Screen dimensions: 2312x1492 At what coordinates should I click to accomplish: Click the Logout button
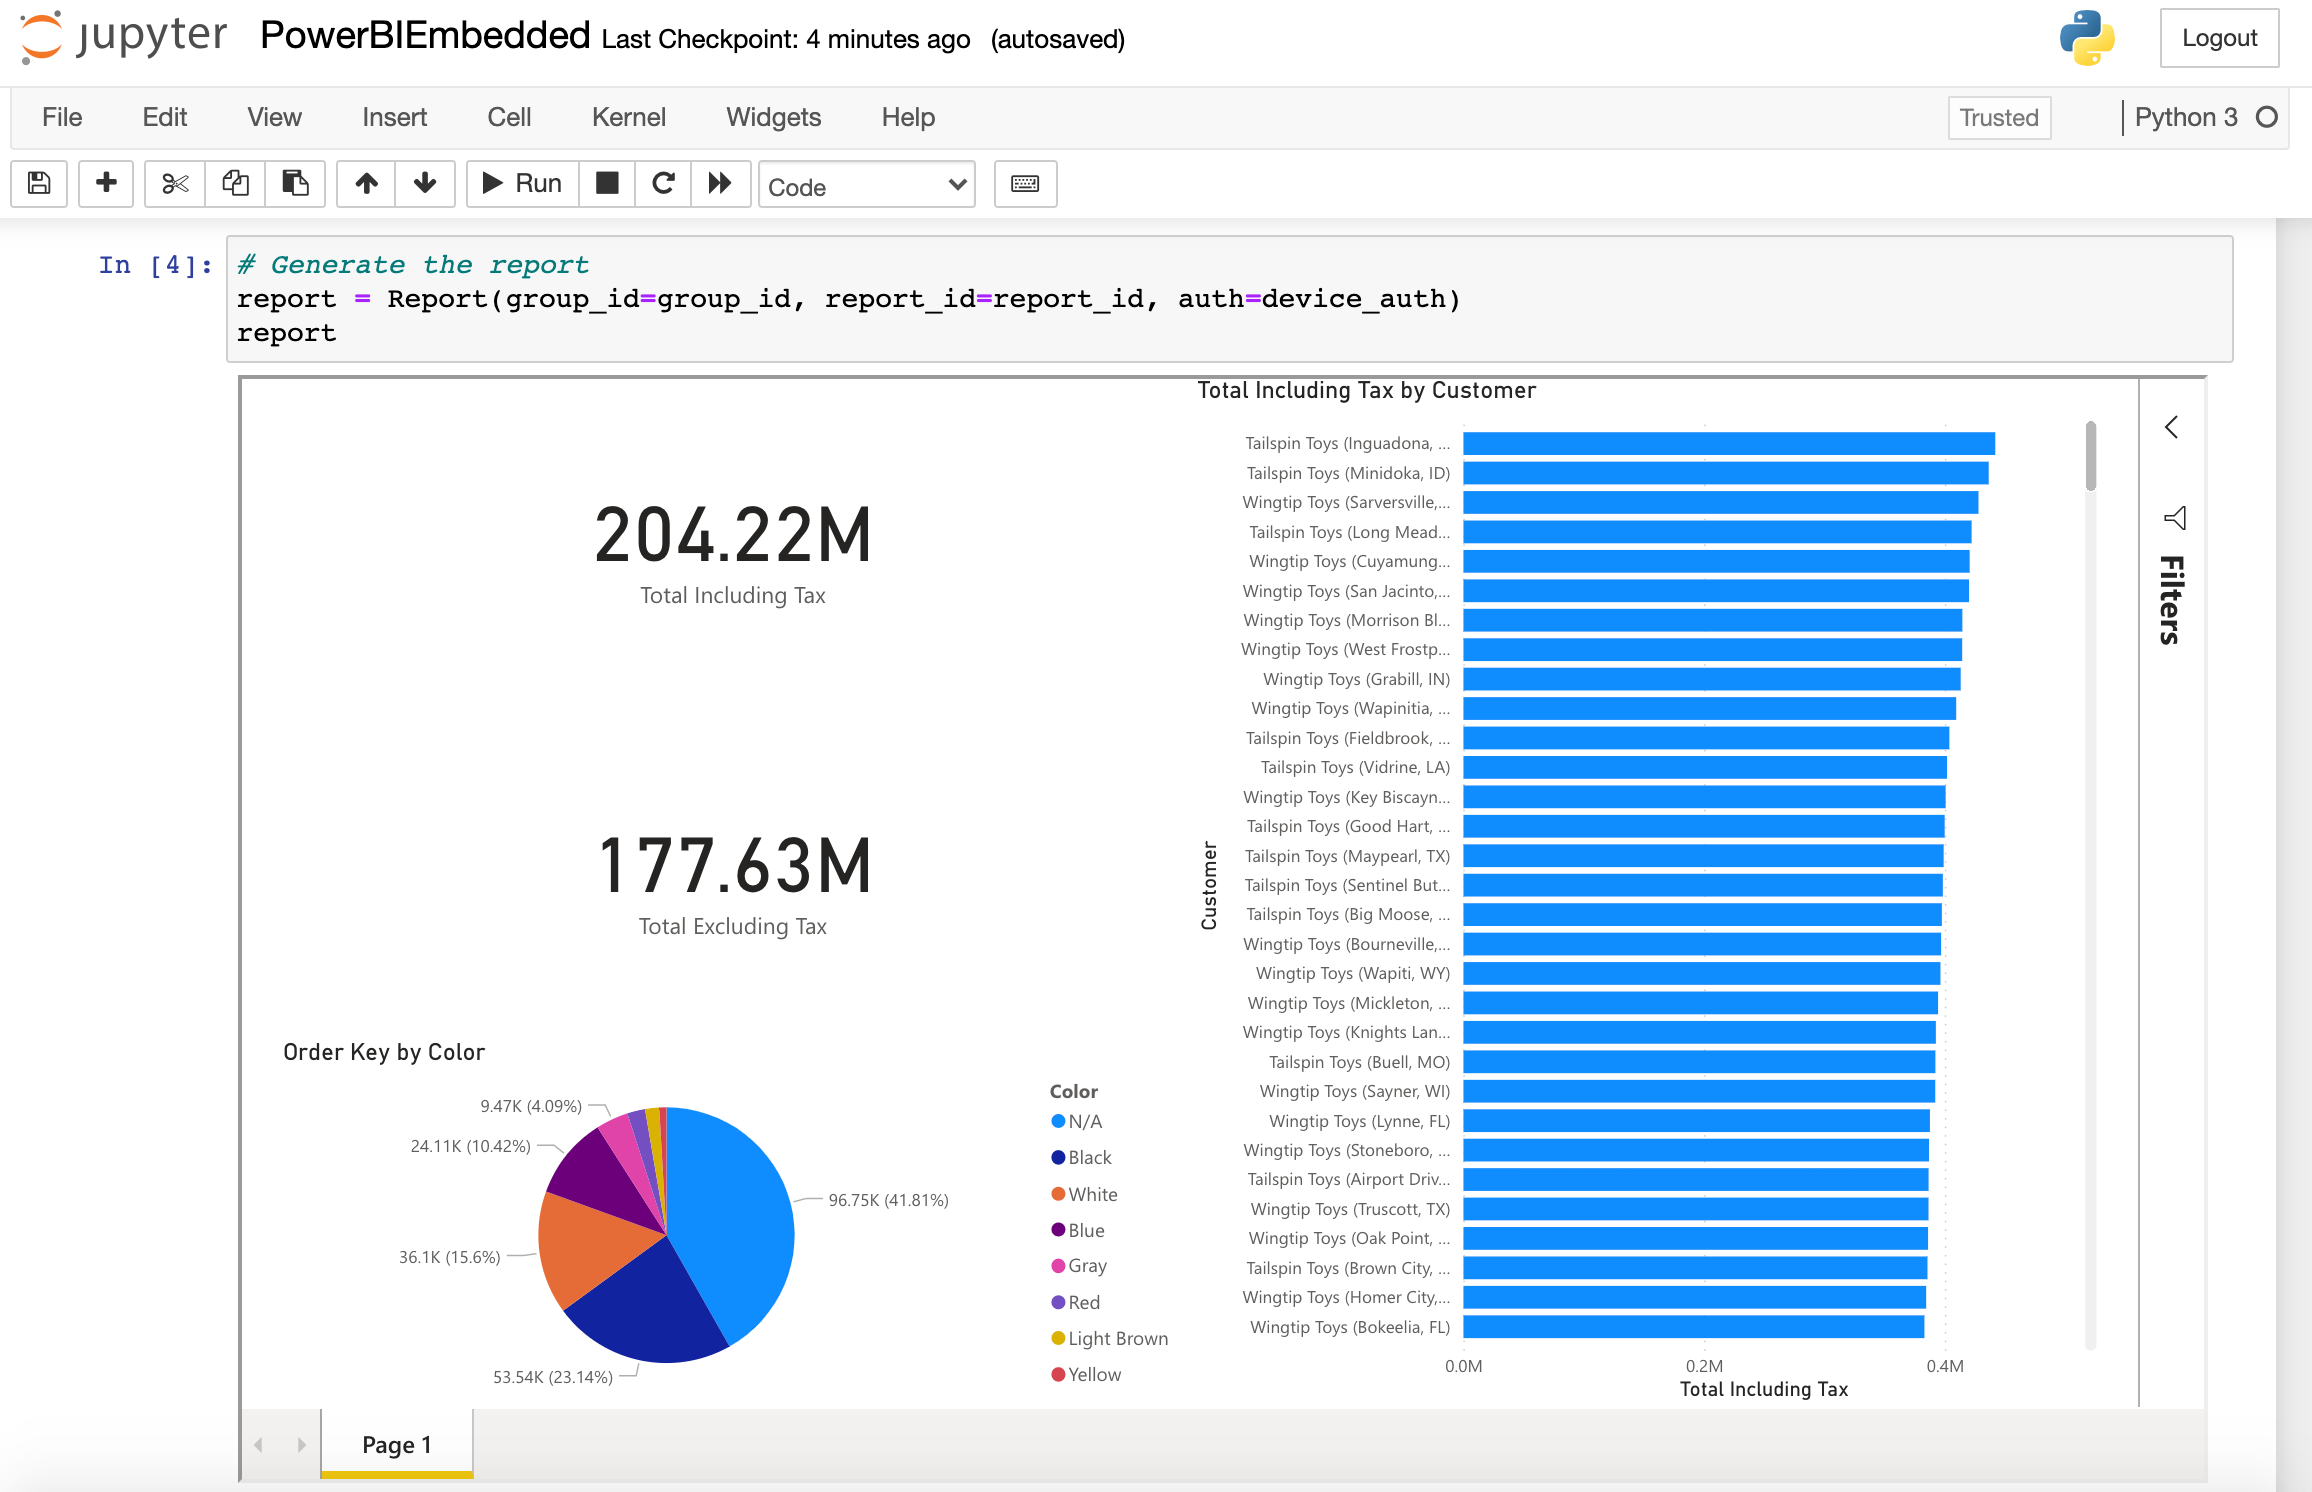(2218, 39)
